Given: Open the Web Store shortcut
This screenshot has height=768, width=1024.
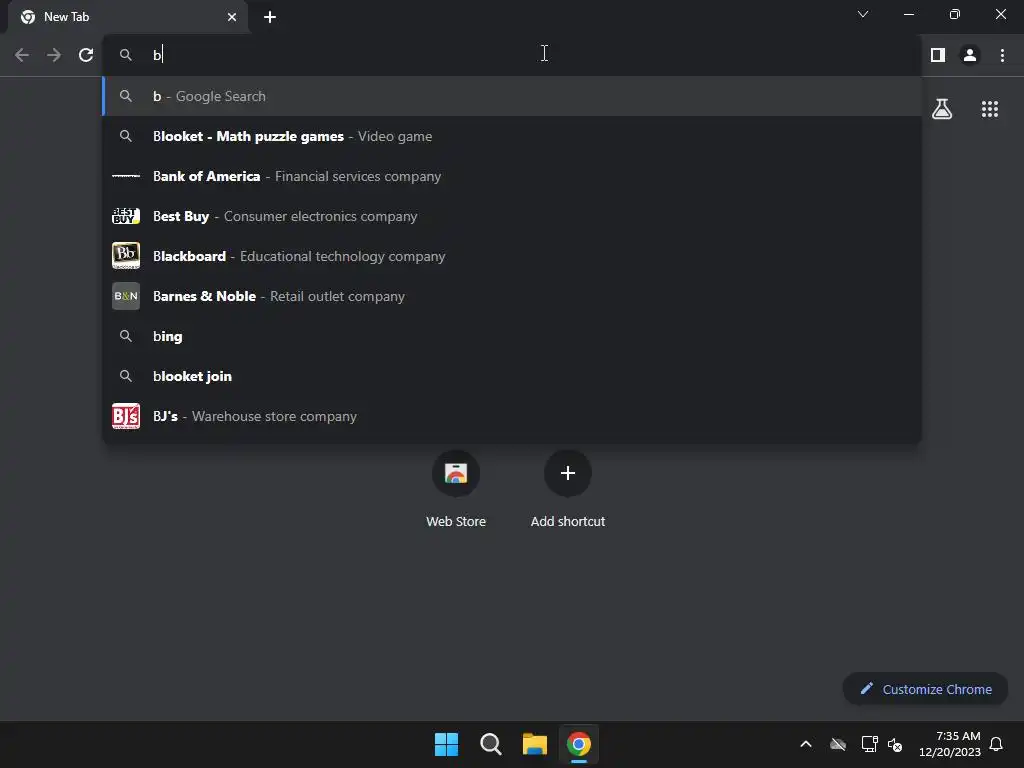Looking at the screenshot, I should (456, 488).
